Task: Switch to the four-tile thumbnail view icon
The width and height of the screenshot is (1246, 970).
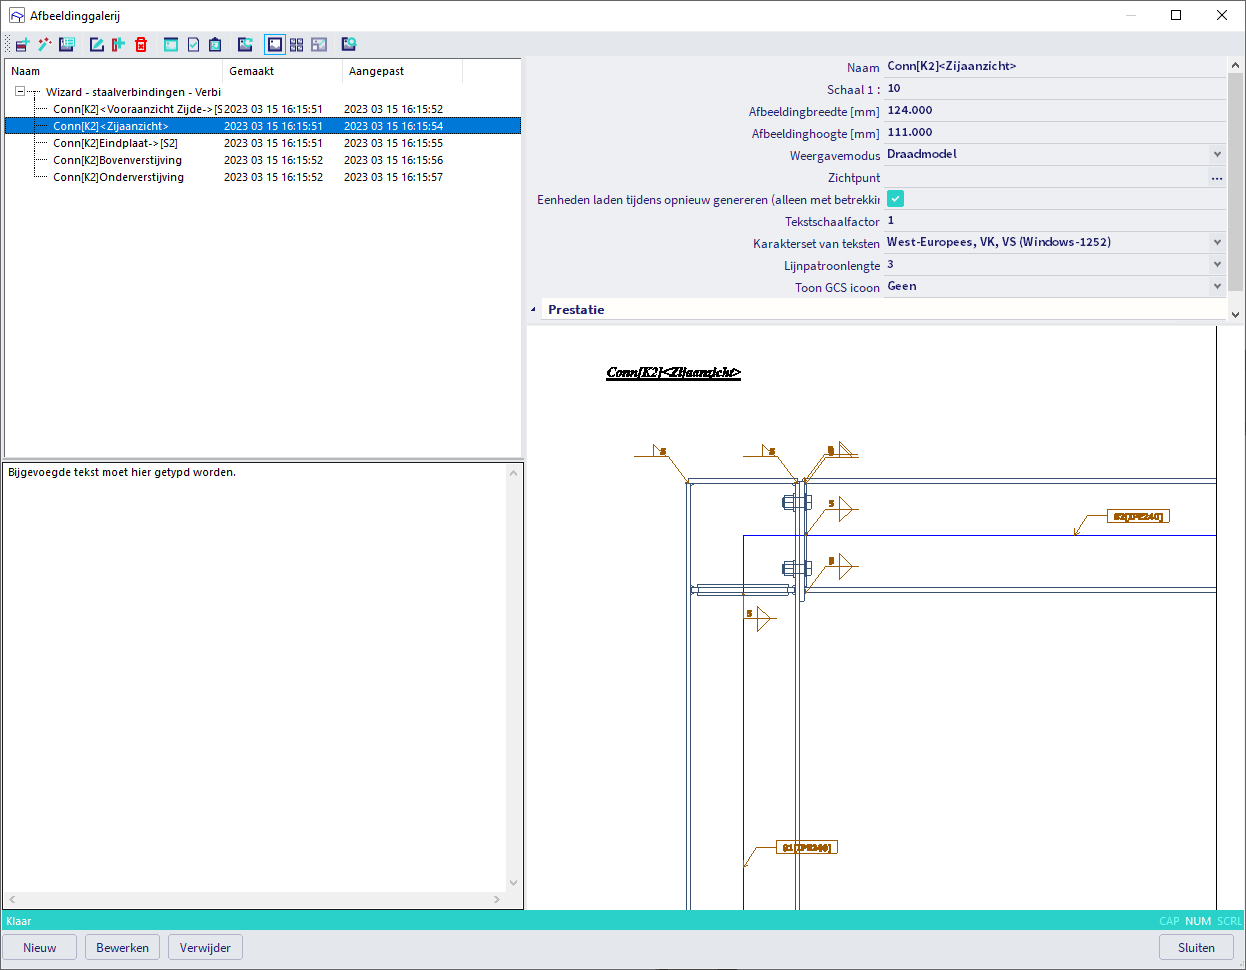Action: pos(297,45)
